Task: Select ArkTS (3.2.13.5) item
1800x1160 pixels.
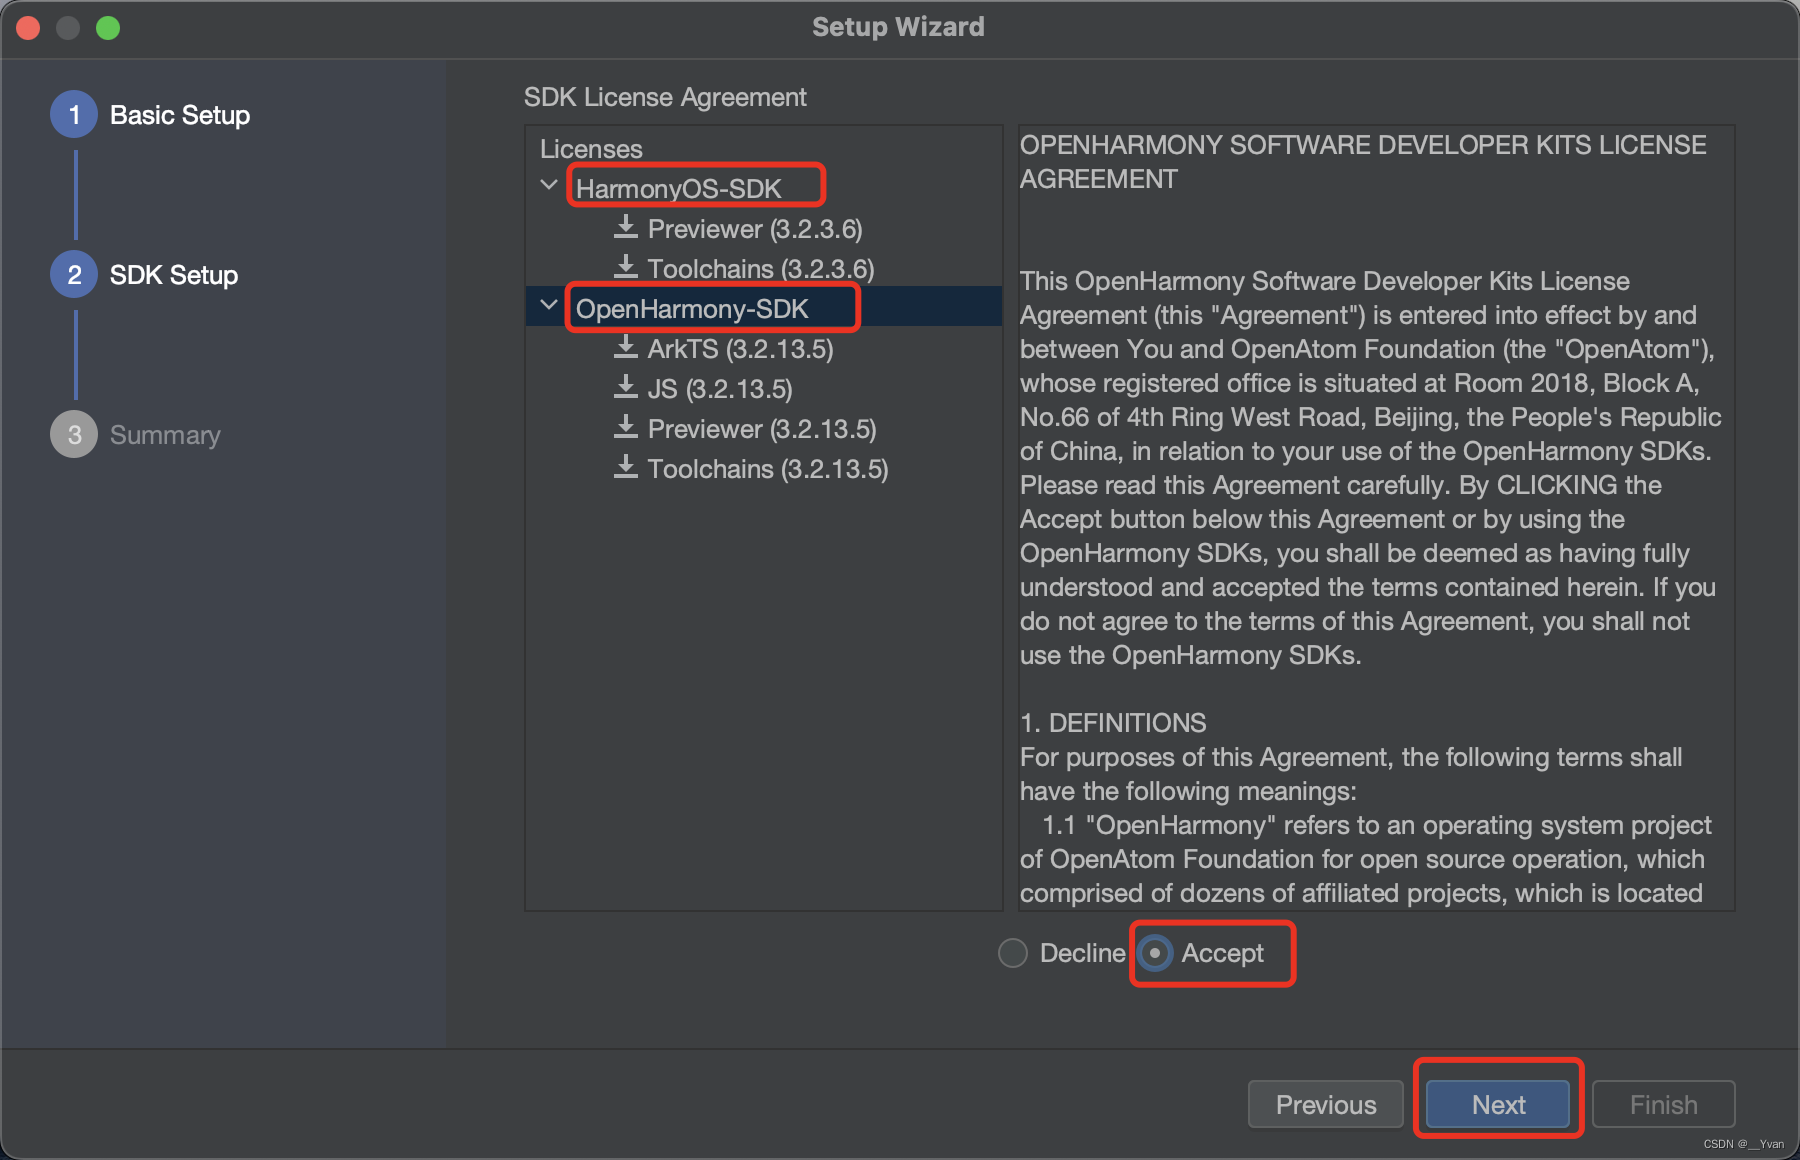Action: point(741,349)
